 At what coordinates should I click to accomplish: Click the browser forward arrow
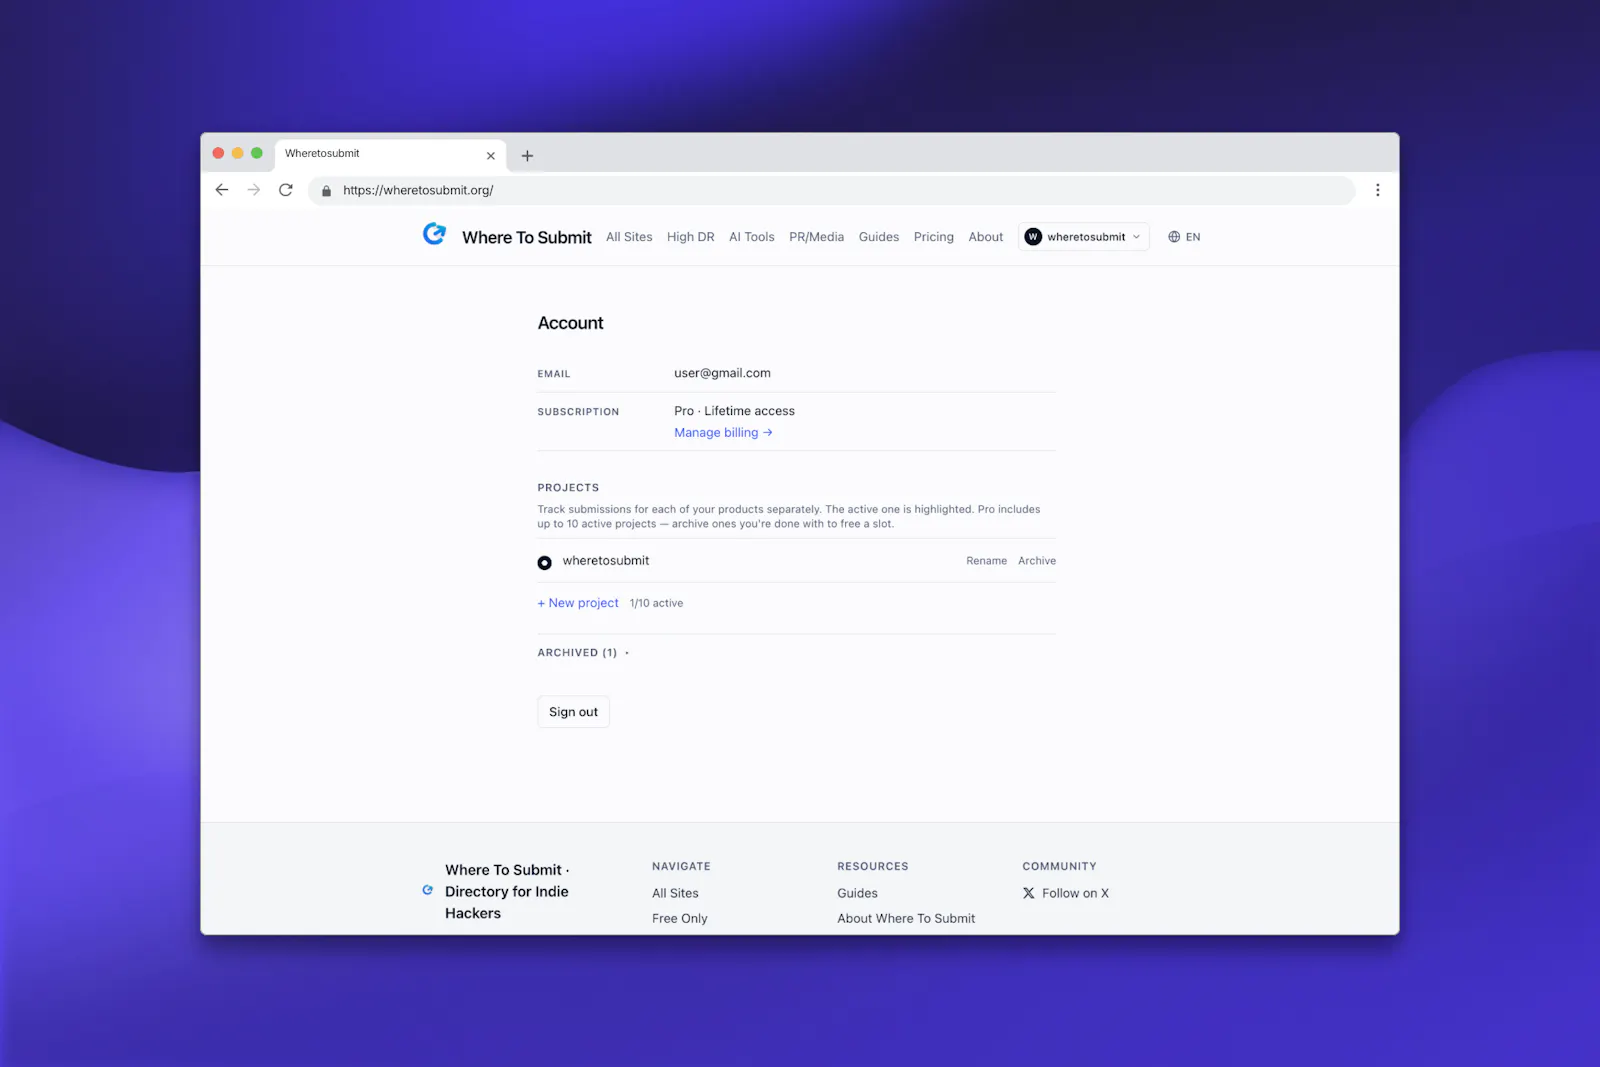click(254, 190)
